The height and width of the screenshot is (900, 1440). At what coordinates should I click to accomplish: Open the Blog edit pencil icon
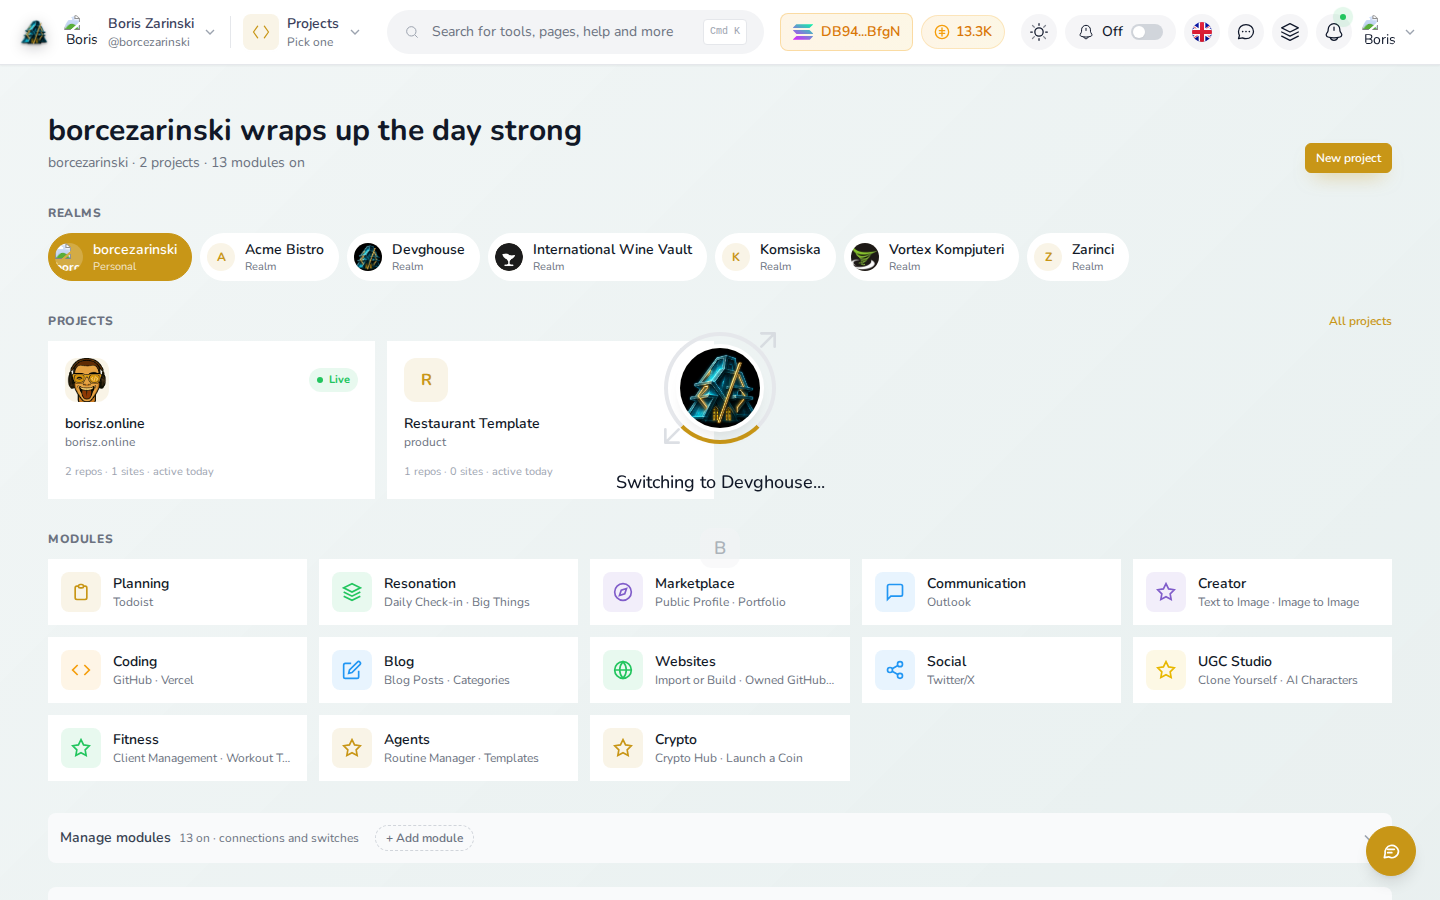(352, 670)
